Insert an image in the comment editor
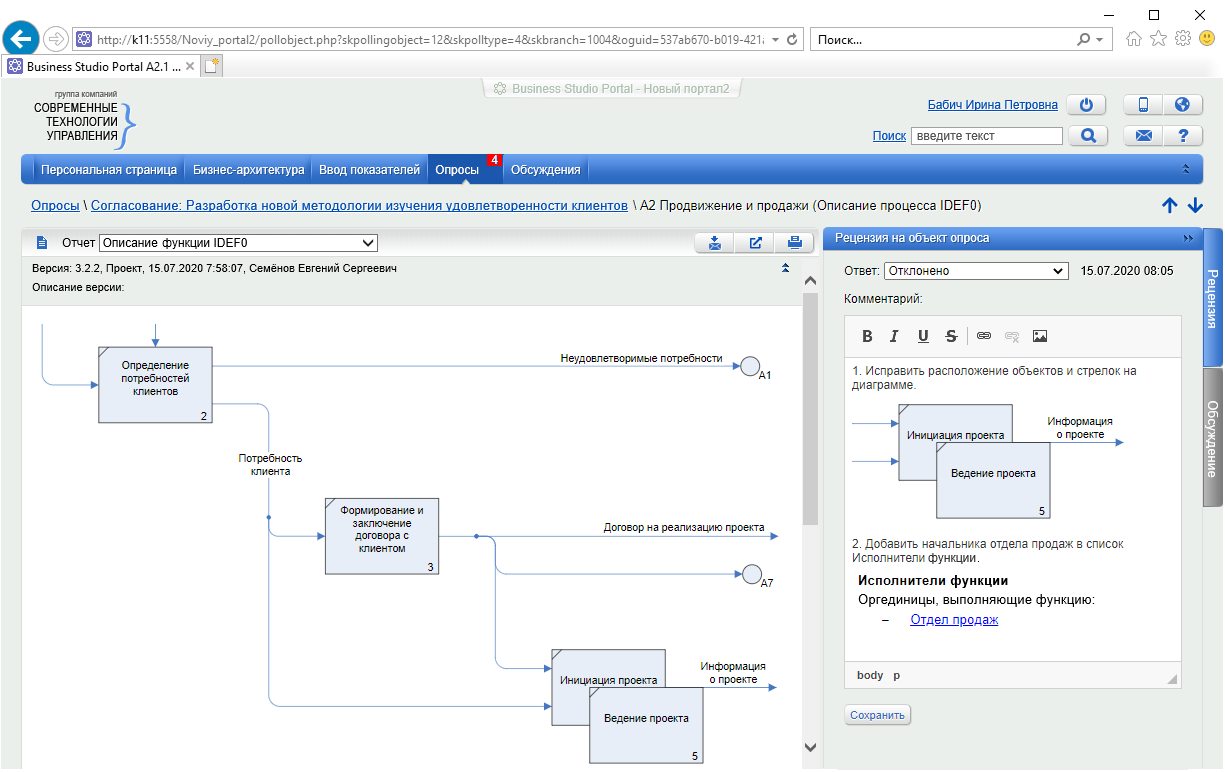 tap(1040, 336)
